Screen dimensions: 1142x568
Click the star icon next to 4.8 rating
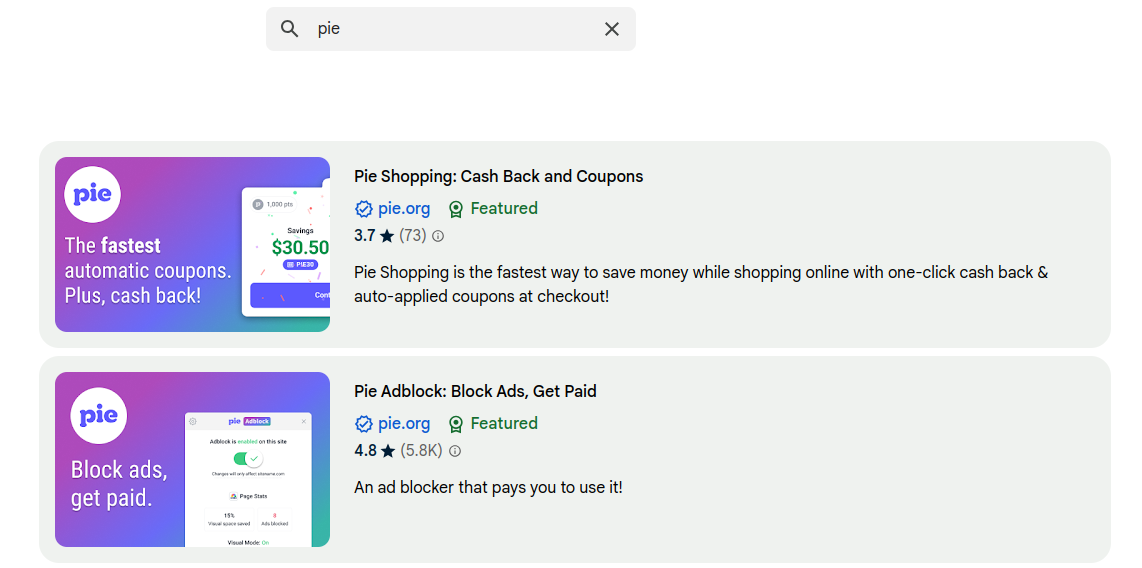387,451
